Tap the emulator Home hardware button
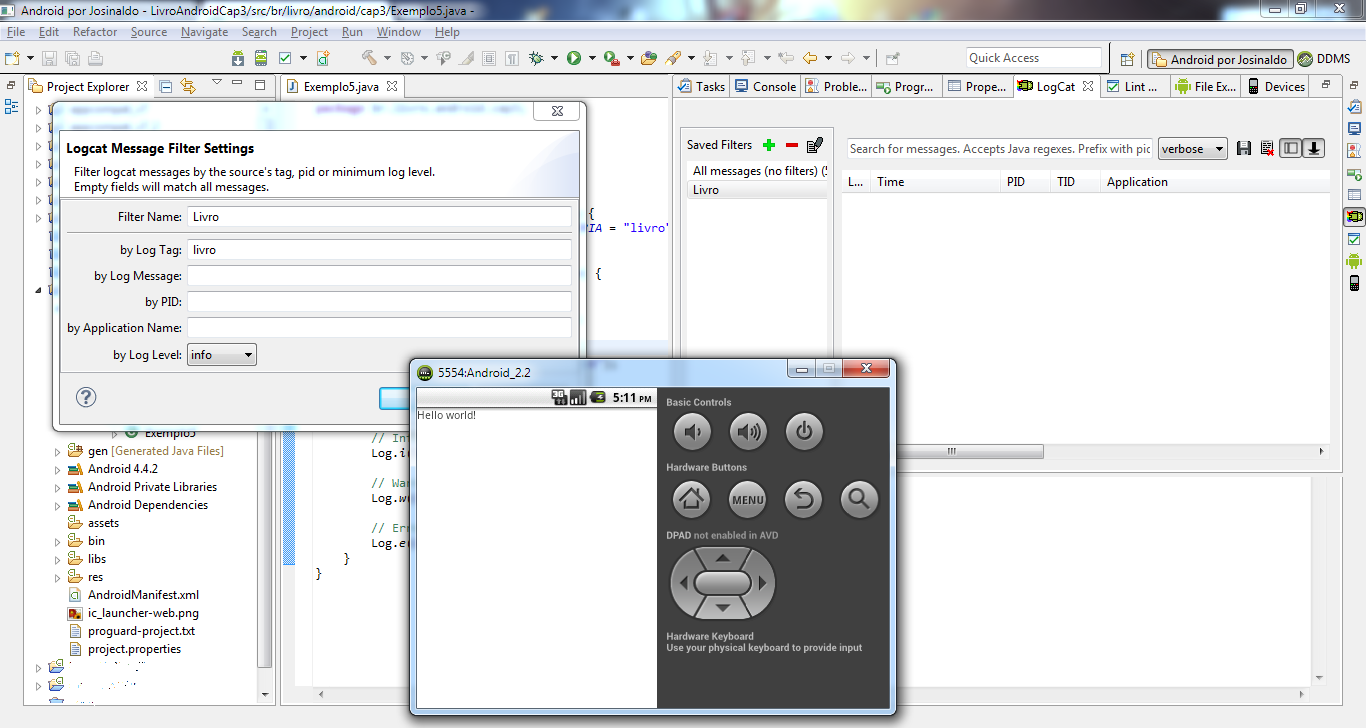Image resolution: width=1366 pixels, height=728 pixels. coord(692,498)
